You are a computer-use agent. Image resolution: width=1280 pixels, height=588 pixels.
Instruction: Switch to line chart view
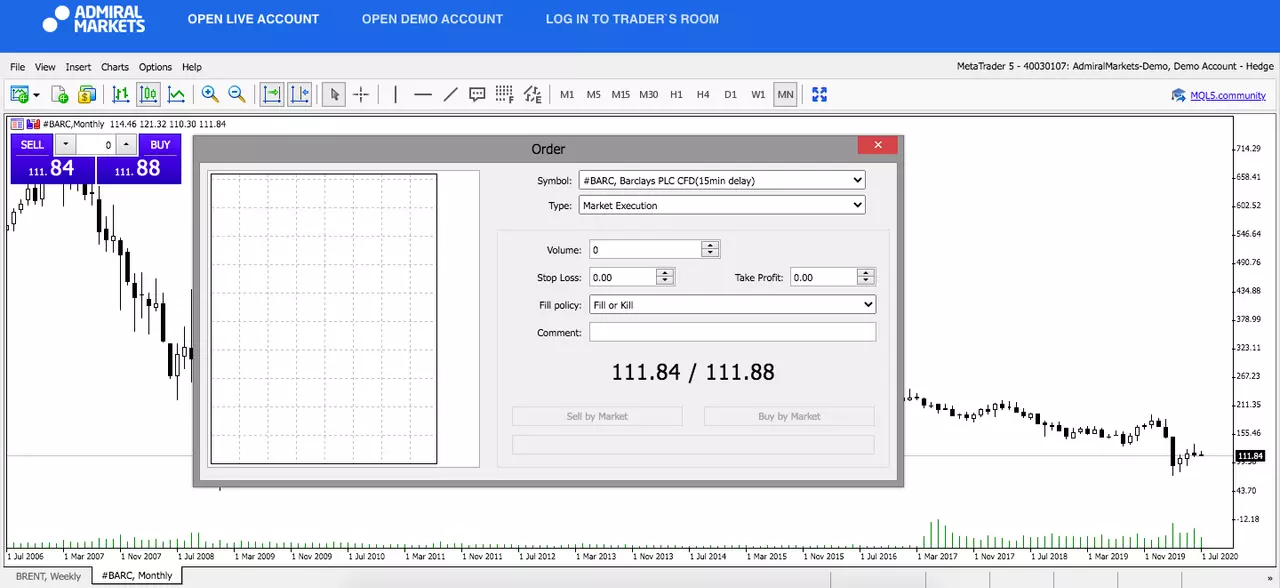click(x=176, y=94)
